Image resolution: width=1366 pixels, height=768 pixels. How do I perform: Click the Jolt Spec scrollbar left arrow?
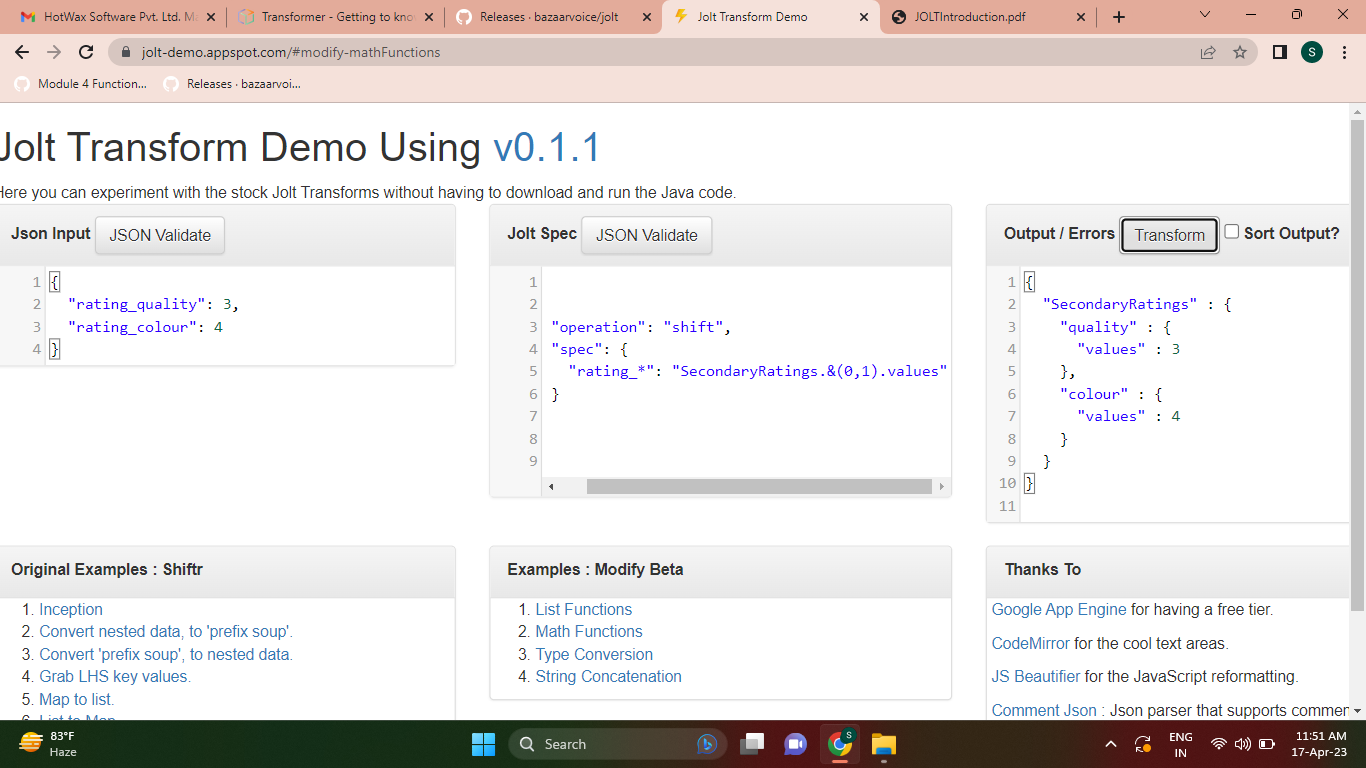(x=552, y=486)
